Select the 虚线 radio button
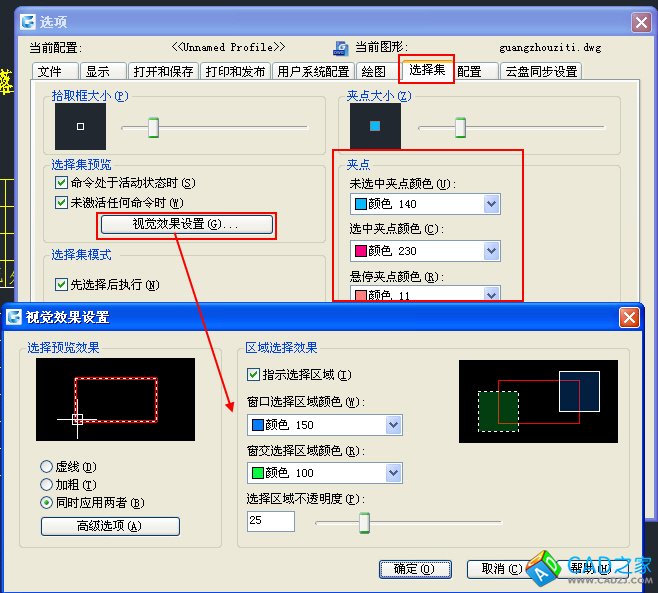 47,466
